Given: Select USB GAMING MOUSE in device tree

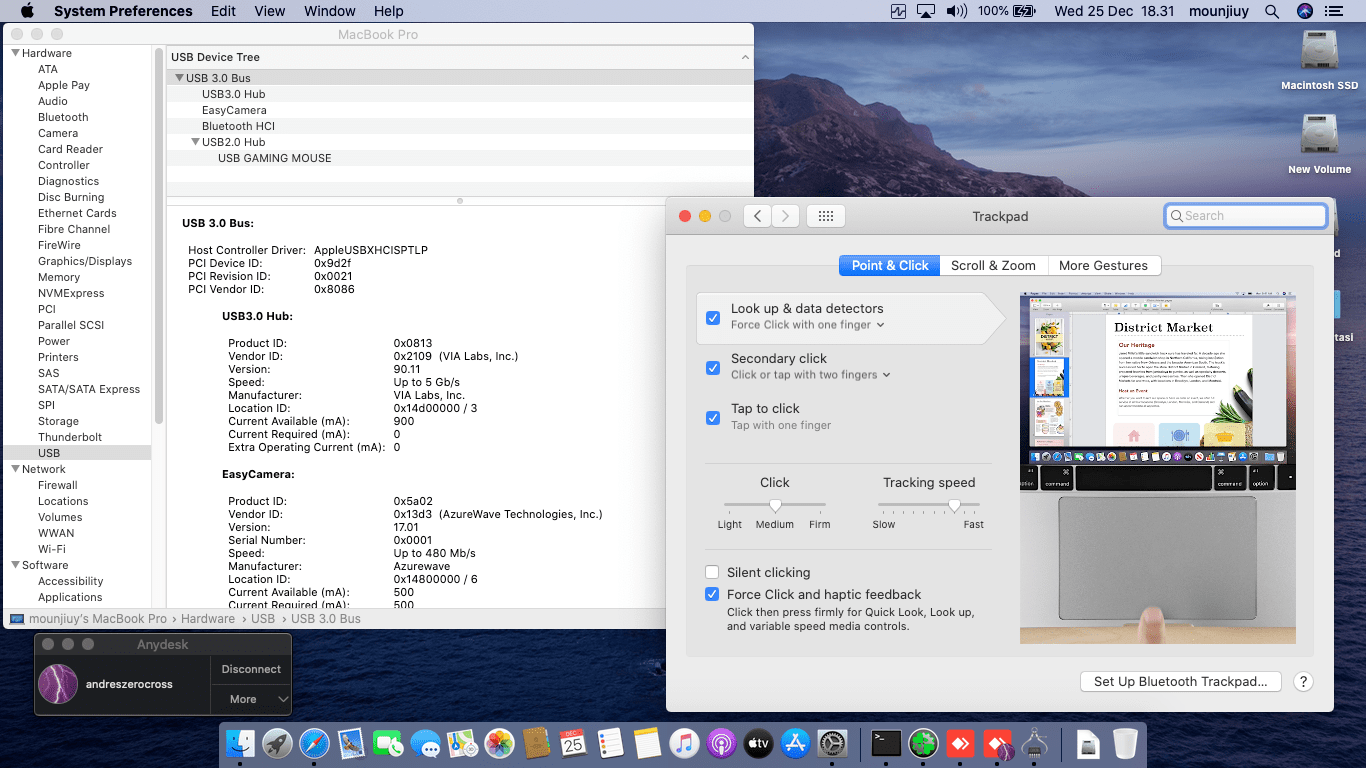Looking at the screenshot, I should [x=275, y=158].
